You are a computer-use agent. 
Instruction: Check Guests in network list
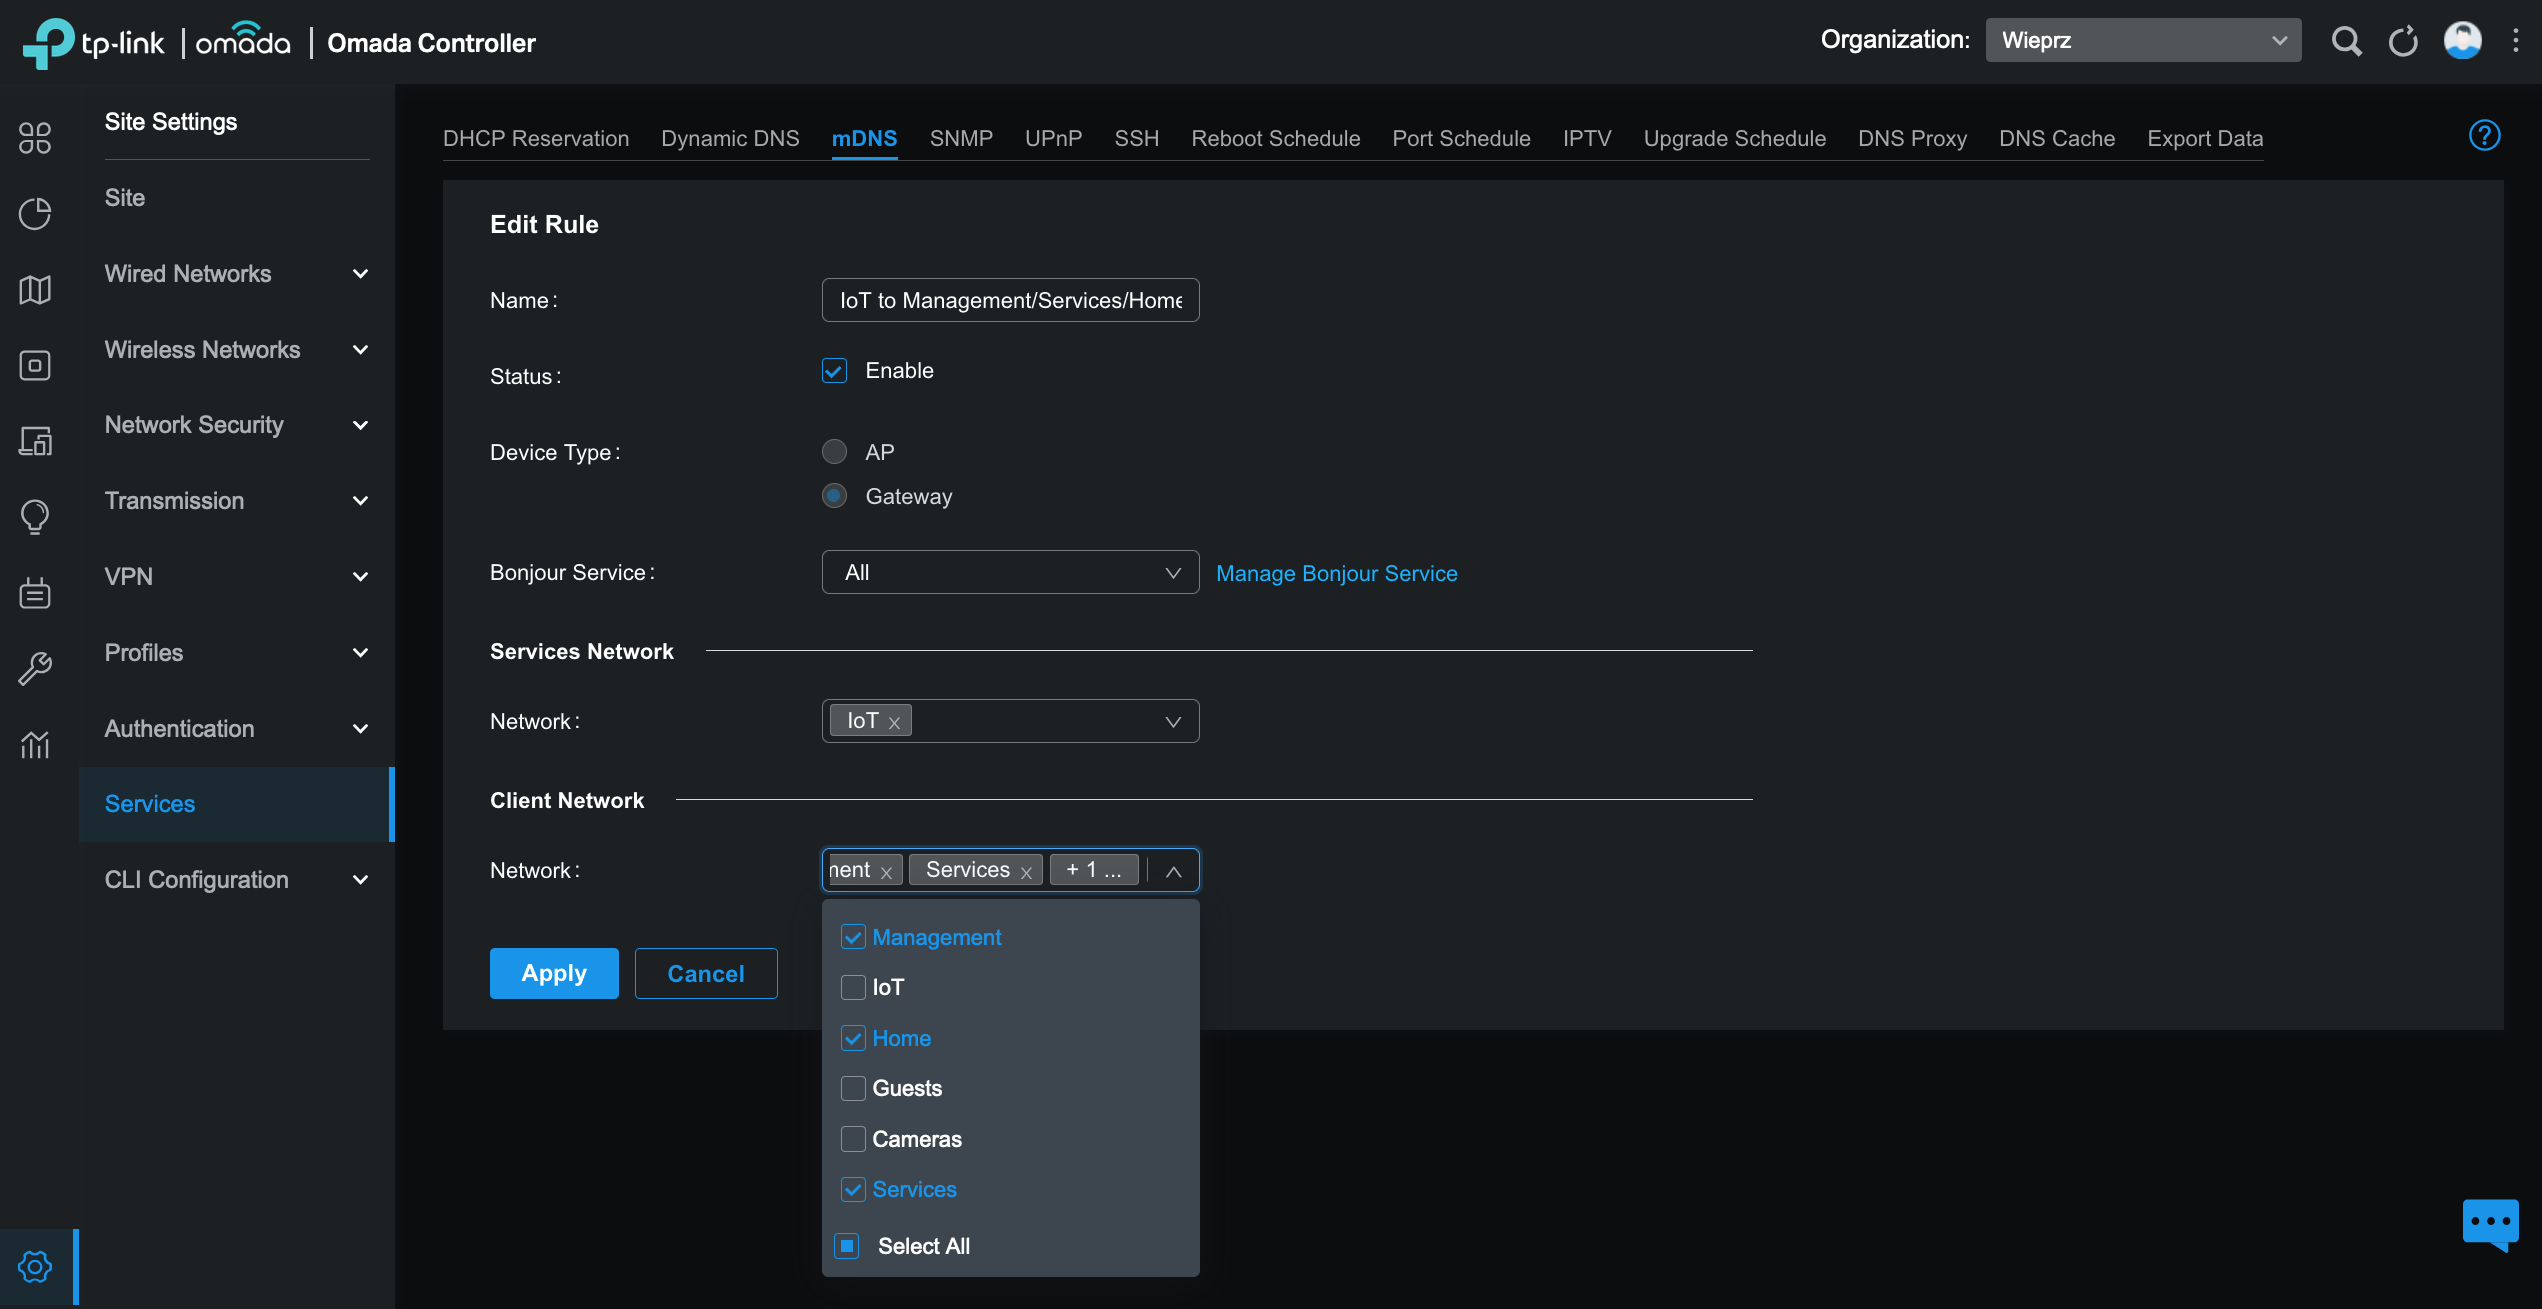click(853, 1089)
